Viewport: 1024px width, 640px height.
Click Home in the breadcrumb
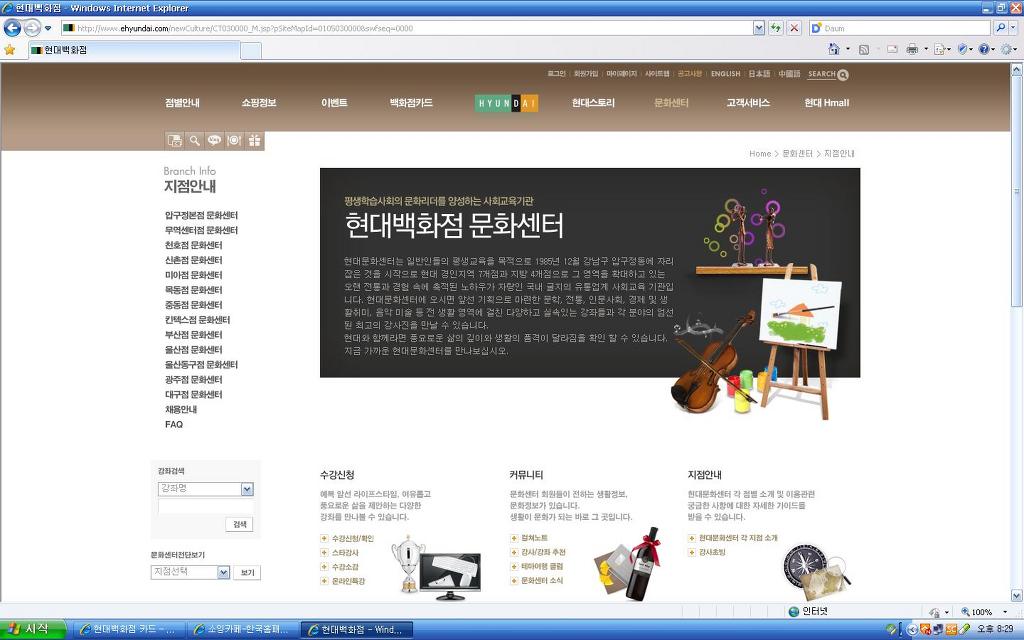point(760,153)
